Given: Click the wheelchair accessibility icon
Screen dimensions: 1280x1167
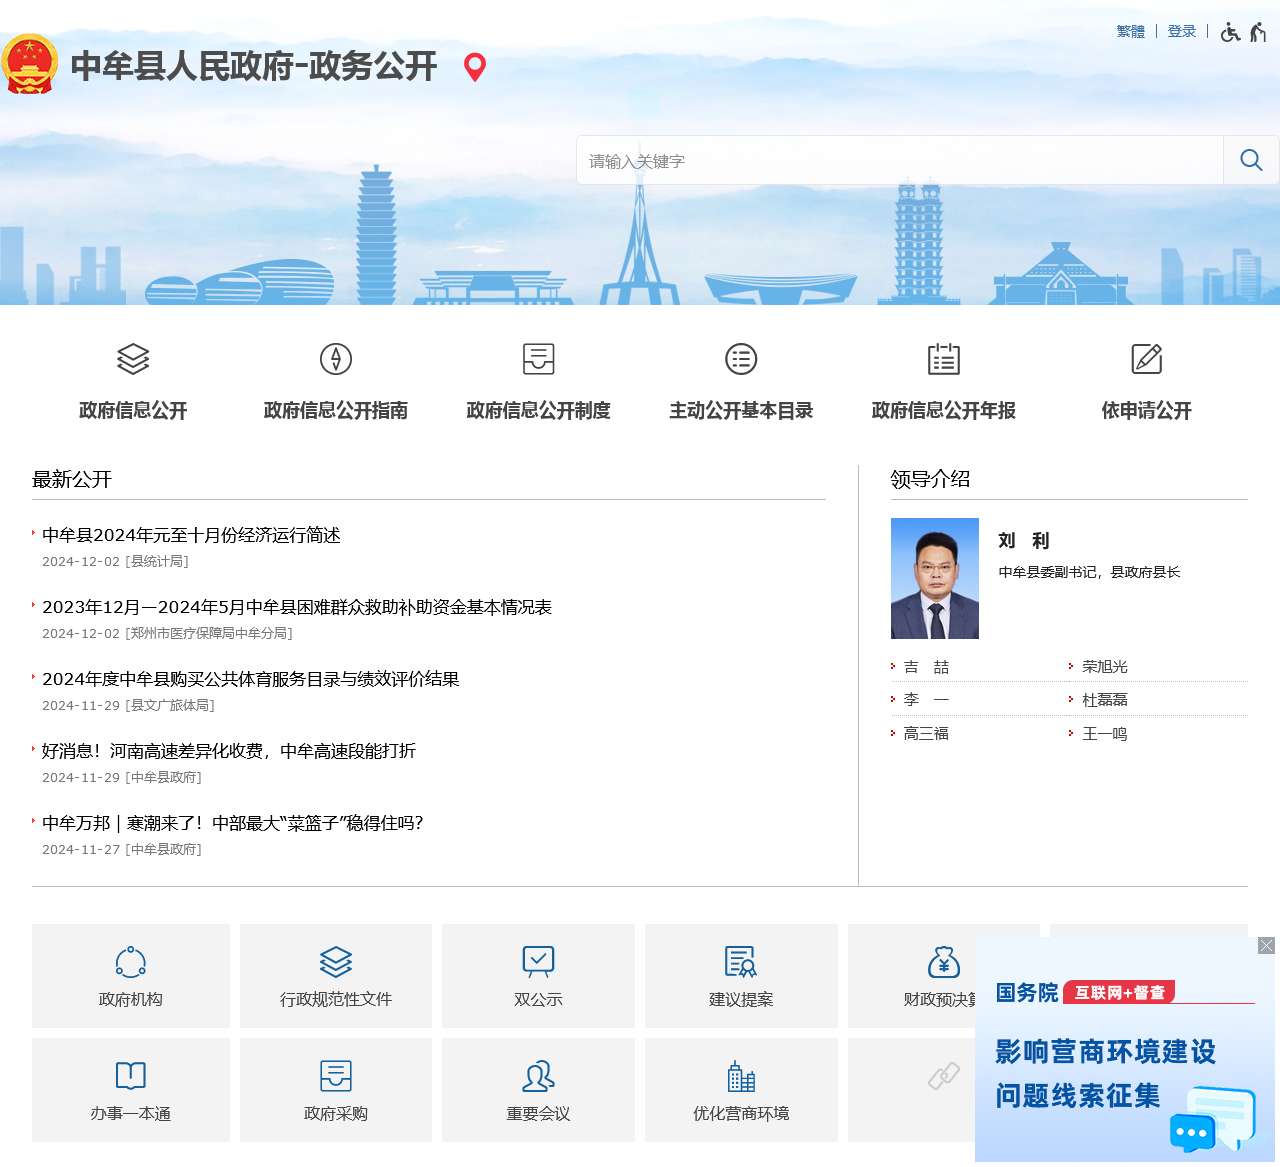Looking at the screenshot, I should pos(1232,31).
